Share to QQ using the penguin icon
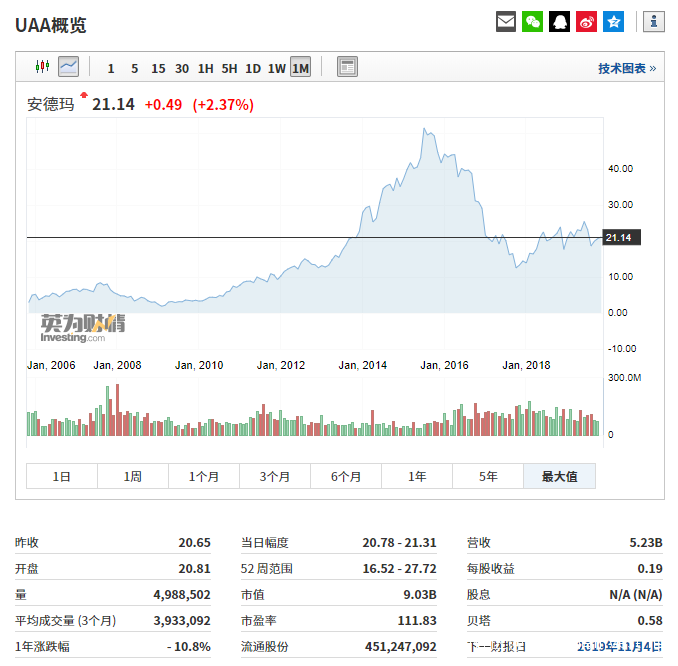 (560, 22)
